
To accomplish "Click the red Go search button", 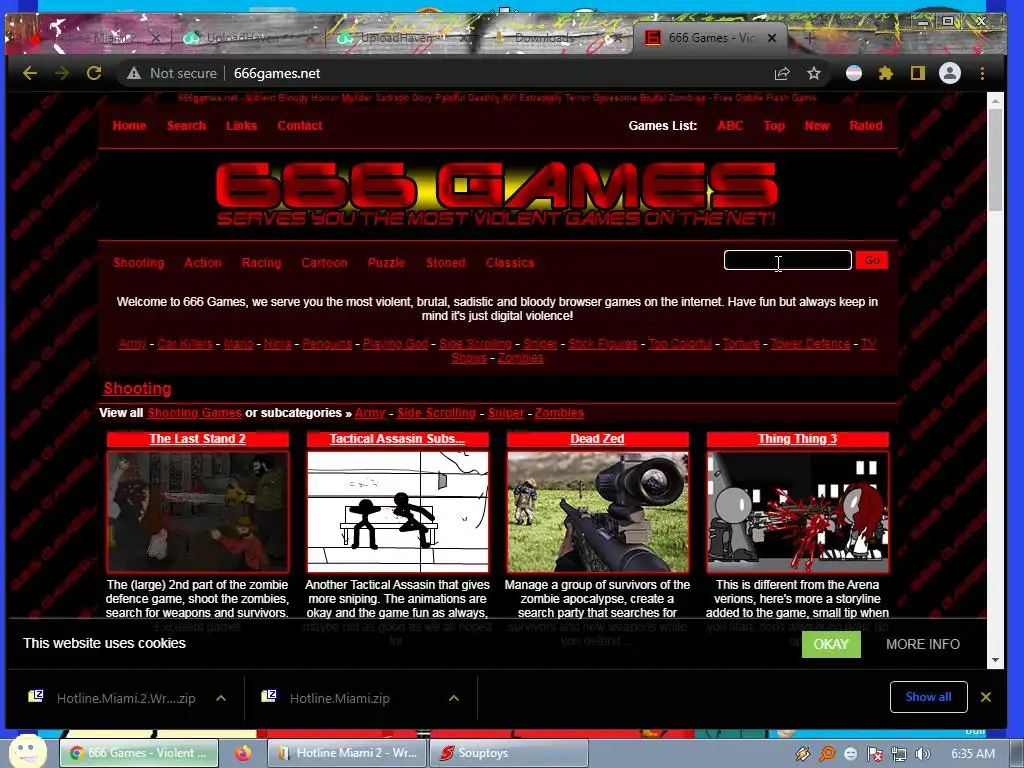I will pyautogui.click(x=872, y=260).
